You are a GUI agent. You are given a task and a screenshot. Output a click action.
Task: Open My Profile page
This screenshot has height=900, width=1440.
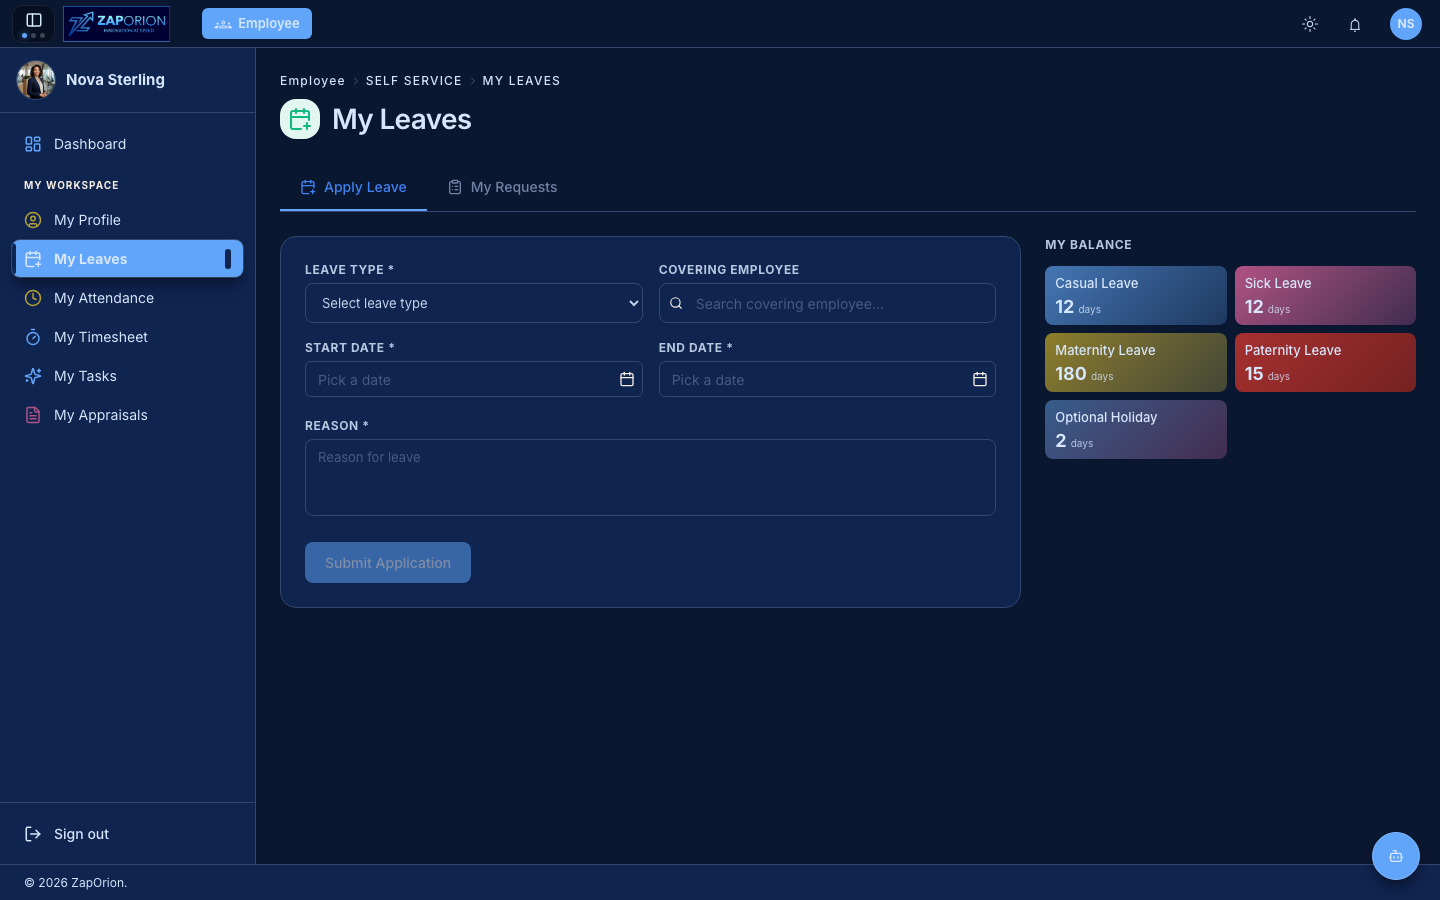[x=128, y=220]
